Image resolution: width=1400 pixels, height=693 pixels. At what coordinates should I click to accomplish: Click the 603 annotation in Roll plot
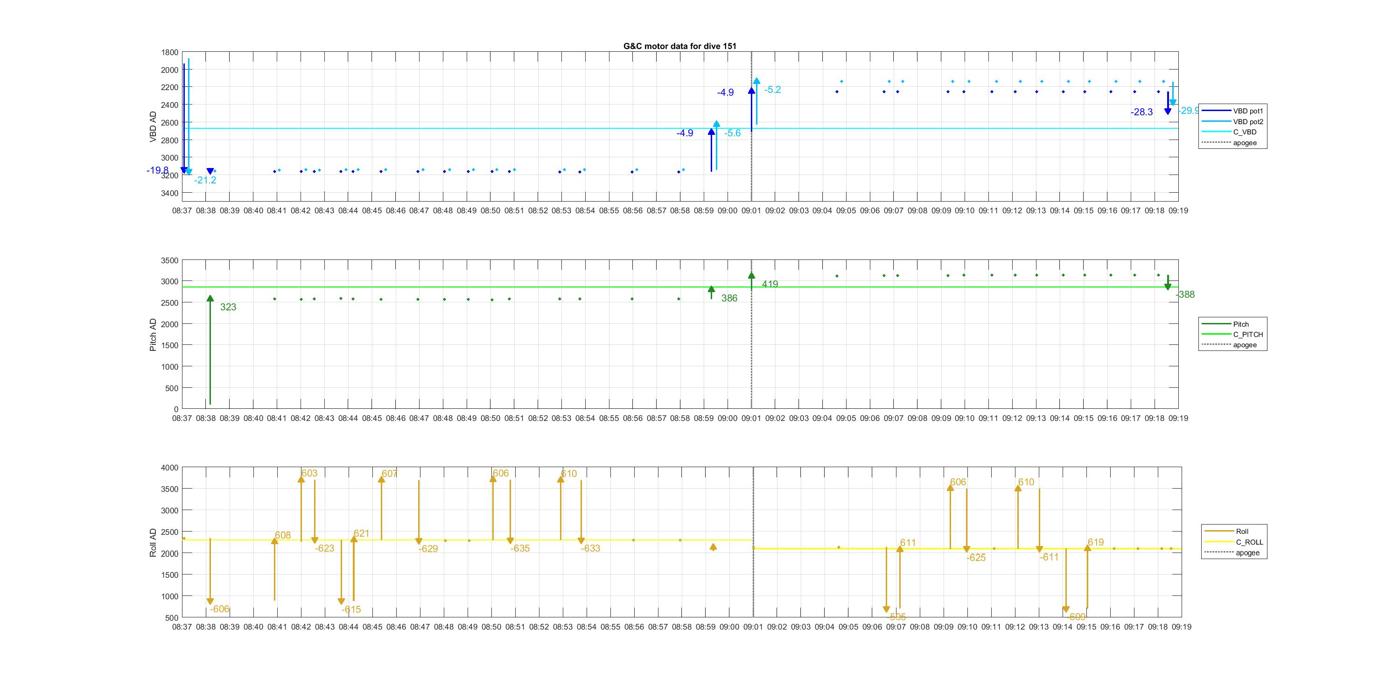click(x=310, y=473)
